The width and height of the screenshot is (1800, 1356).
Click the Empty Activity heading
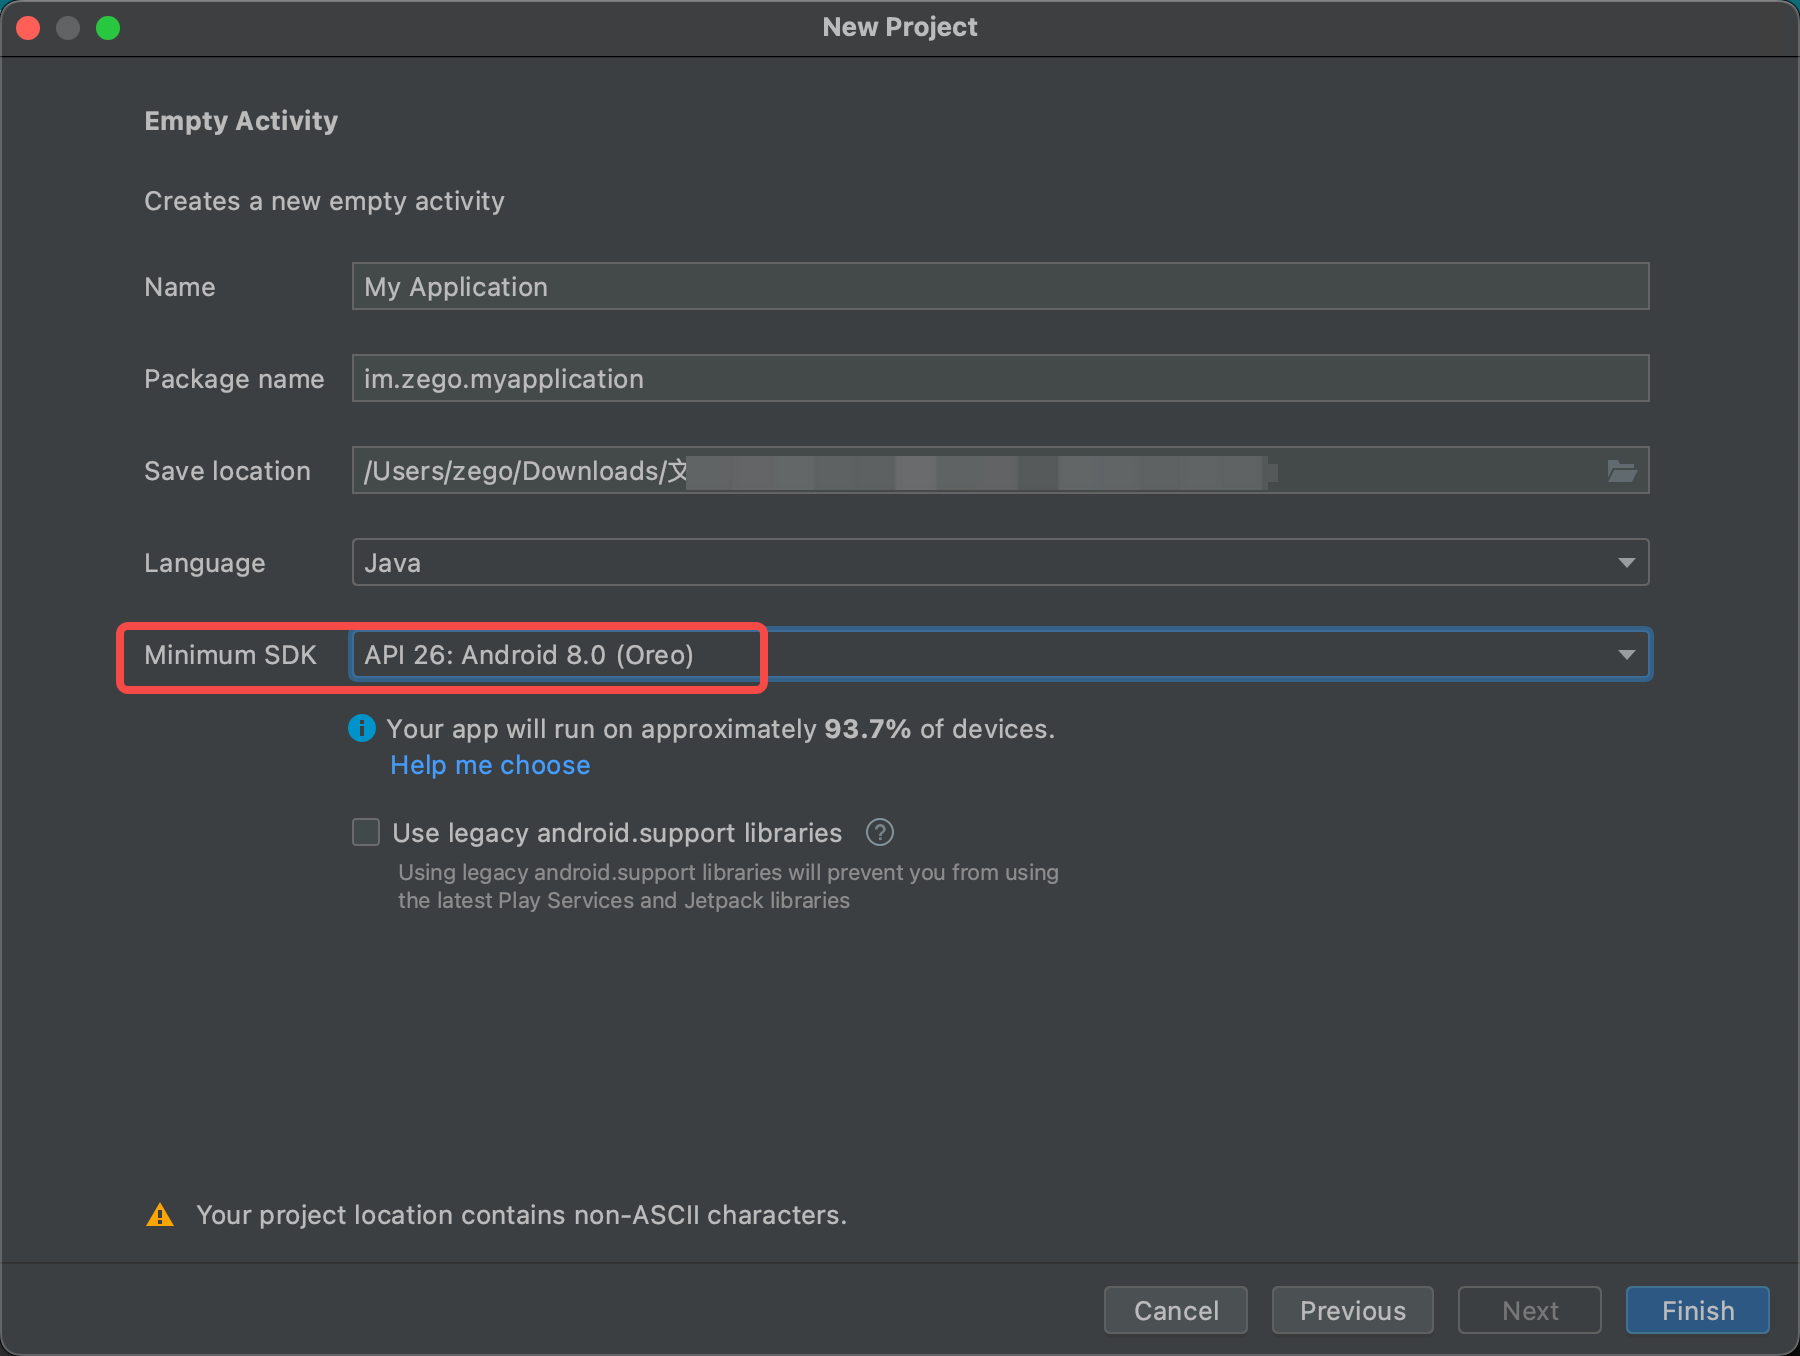(x=241, y=121)
